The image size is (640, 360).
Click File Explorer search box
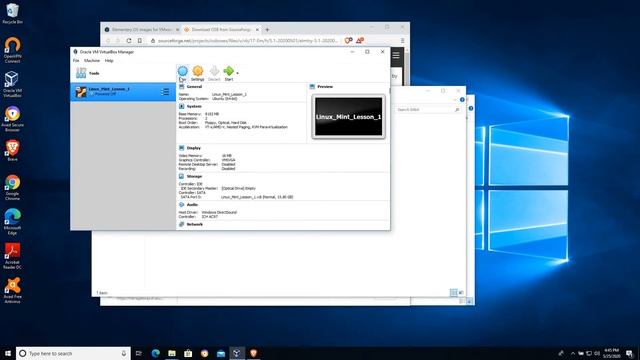(427, 109)
